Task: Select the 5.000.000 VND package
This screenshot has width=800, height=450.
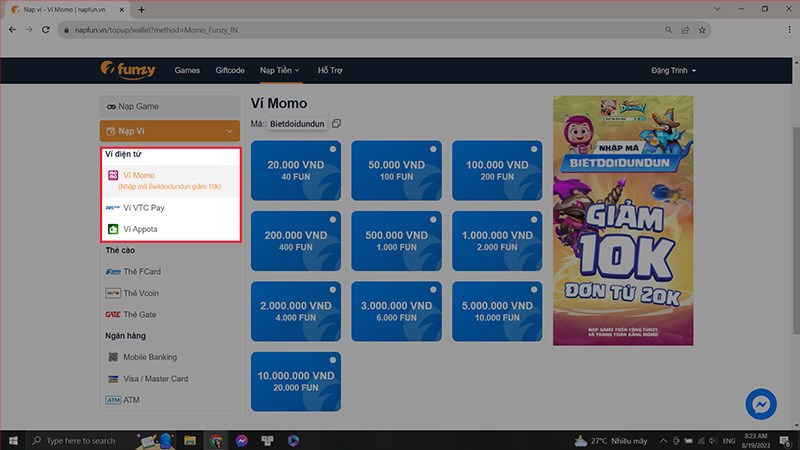Action: [497, 311]
